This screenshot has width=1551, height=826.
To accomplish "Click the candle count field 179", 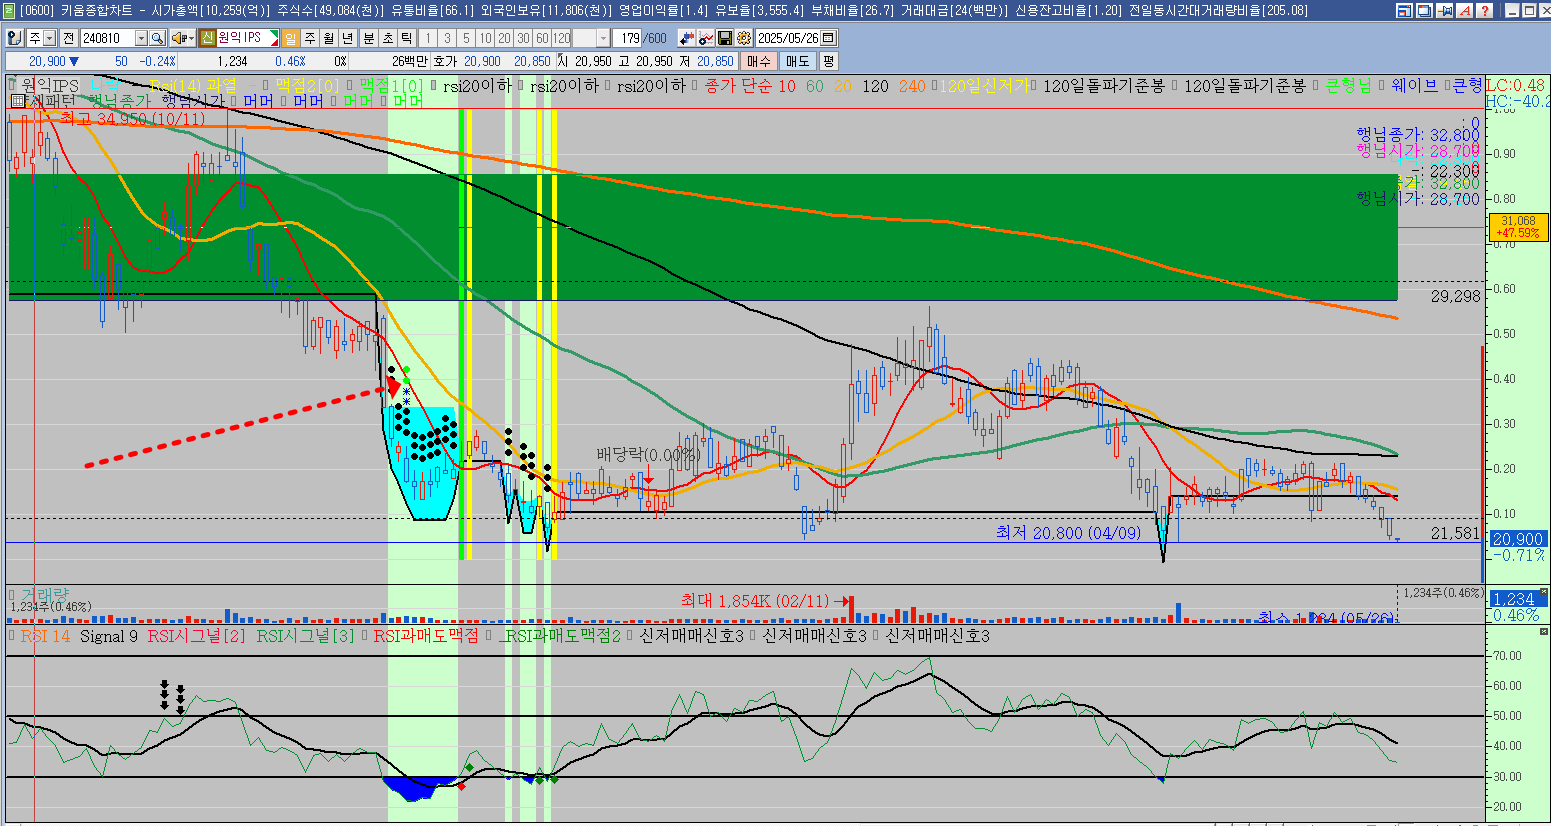I will click(x=627, y=38).
